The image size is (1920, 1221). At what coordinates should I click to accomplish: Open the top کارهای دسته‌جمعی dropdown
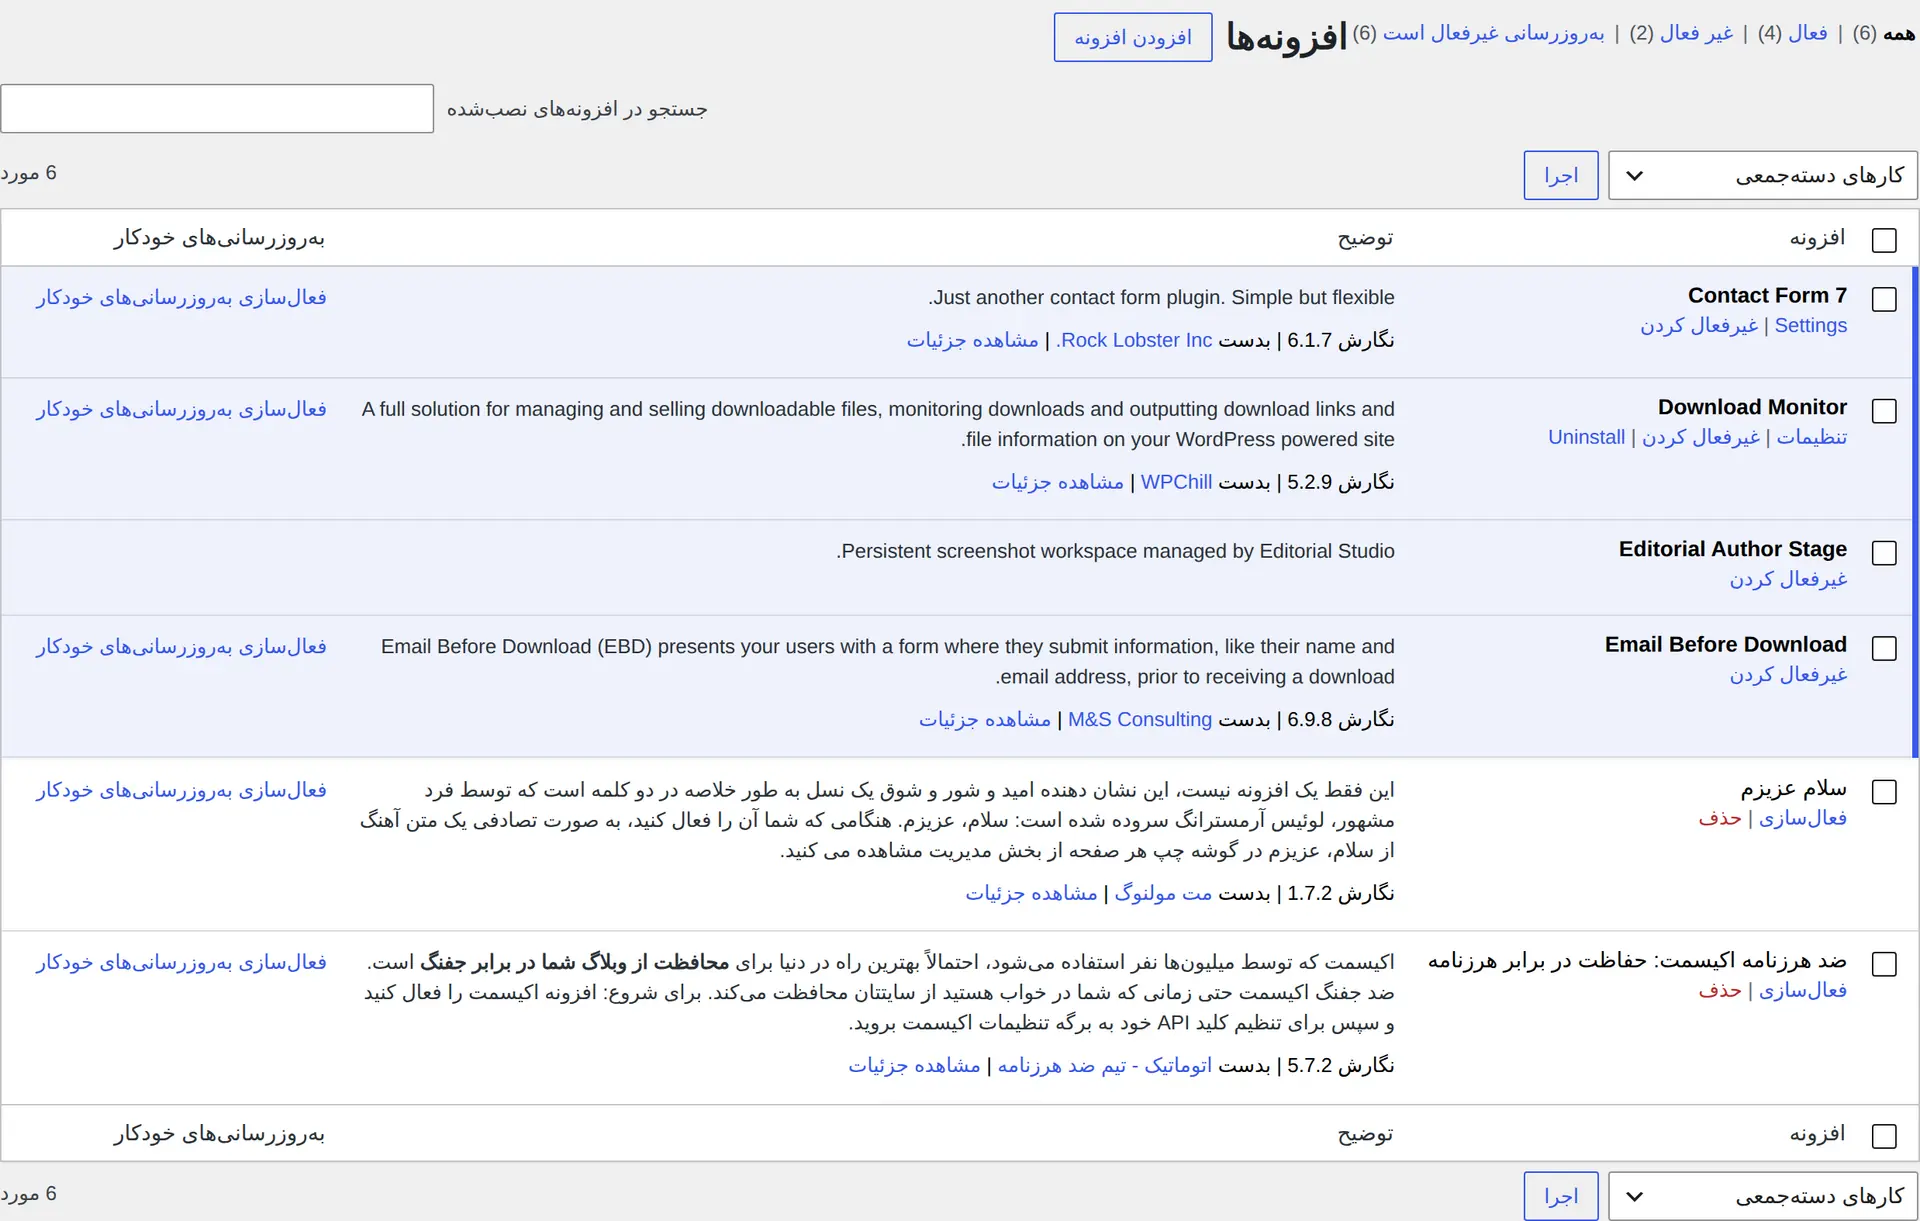point(1763,175)
